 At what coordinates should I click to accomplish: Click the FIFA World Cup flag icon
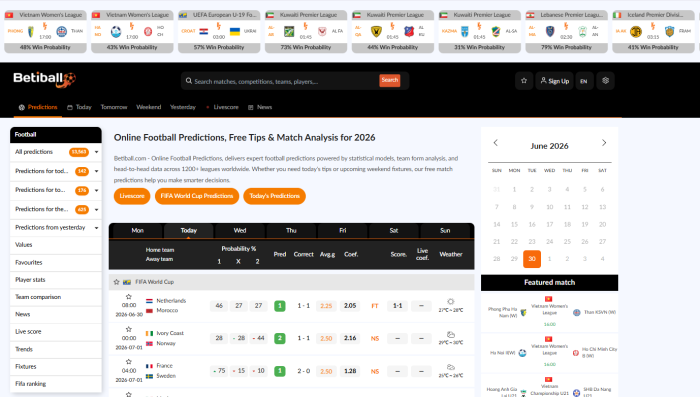(x=127, y=282)
